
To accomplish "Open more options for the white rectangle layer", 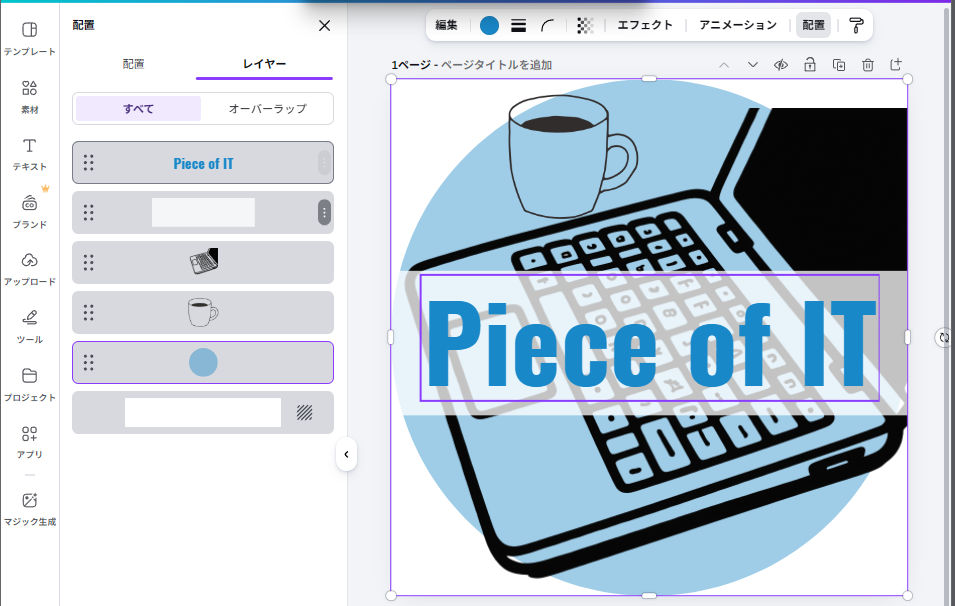I will (324, 212).
